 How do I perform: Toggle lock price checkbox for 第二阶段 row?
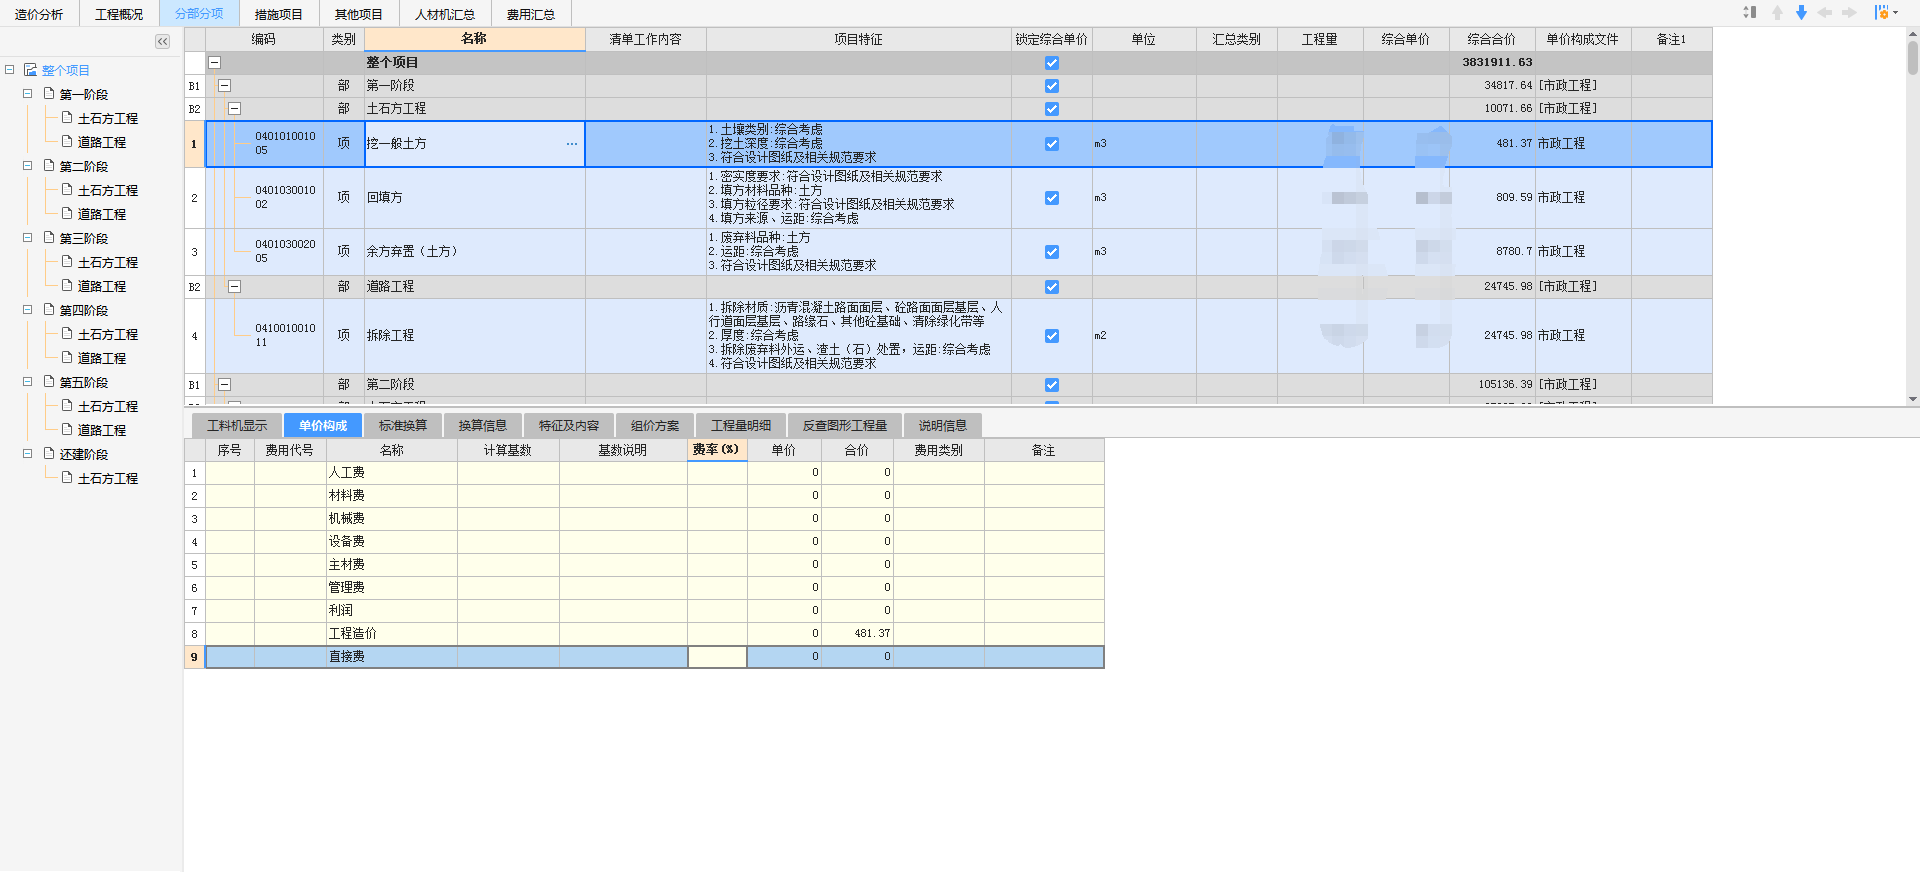(1052, 385)
